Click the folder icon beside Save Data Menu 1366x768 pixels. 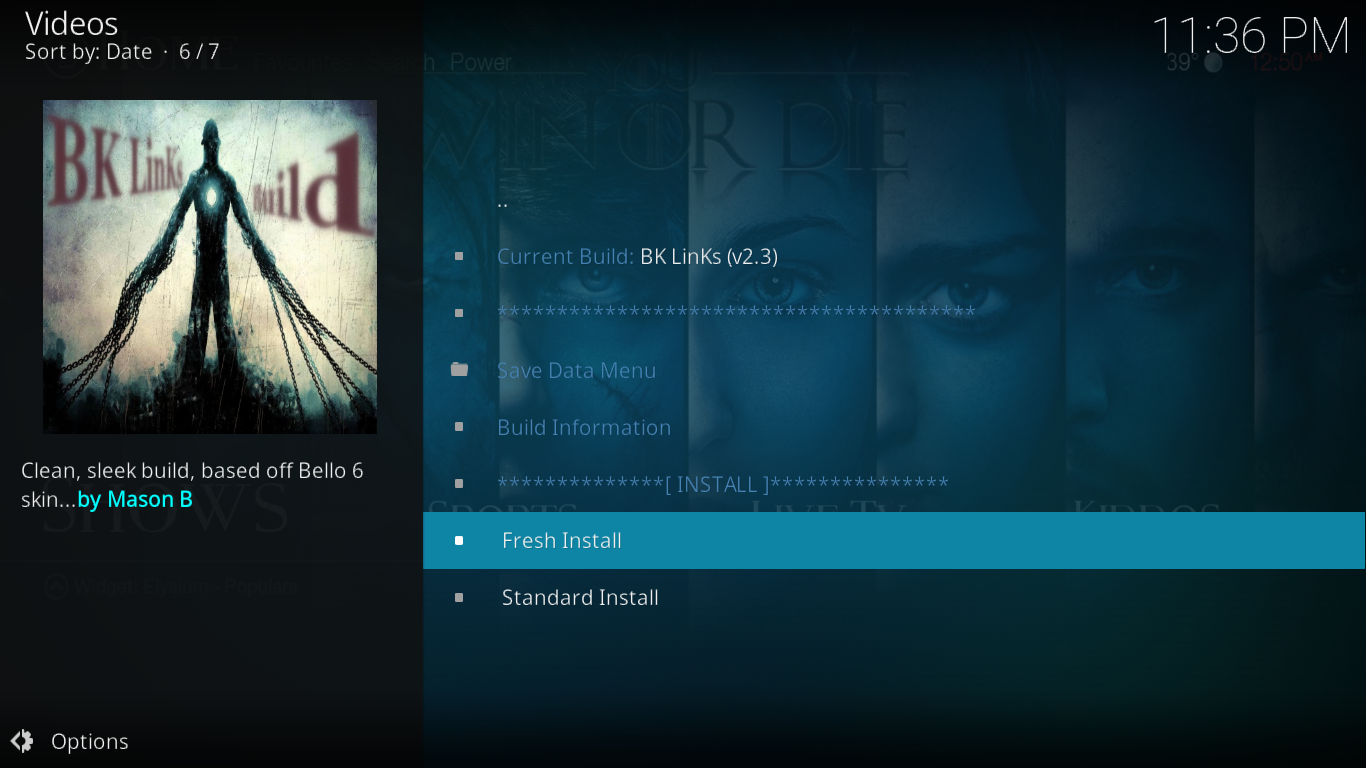[459, 370]
